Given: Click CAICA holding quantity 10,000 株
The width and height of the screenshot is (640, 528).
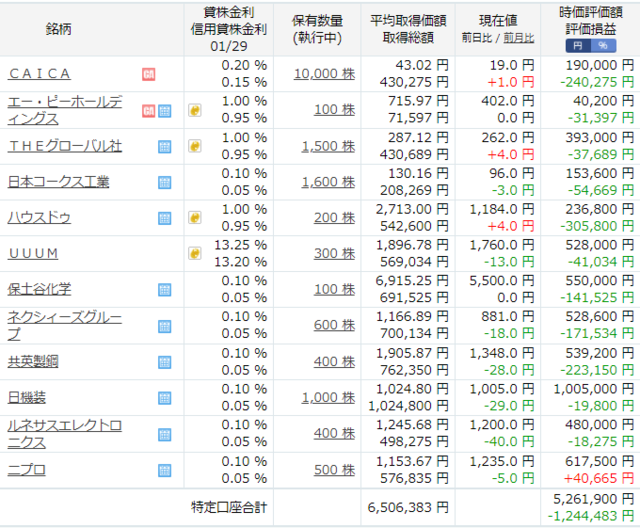Looking at the screenshot, I should (x=324, y=74).
